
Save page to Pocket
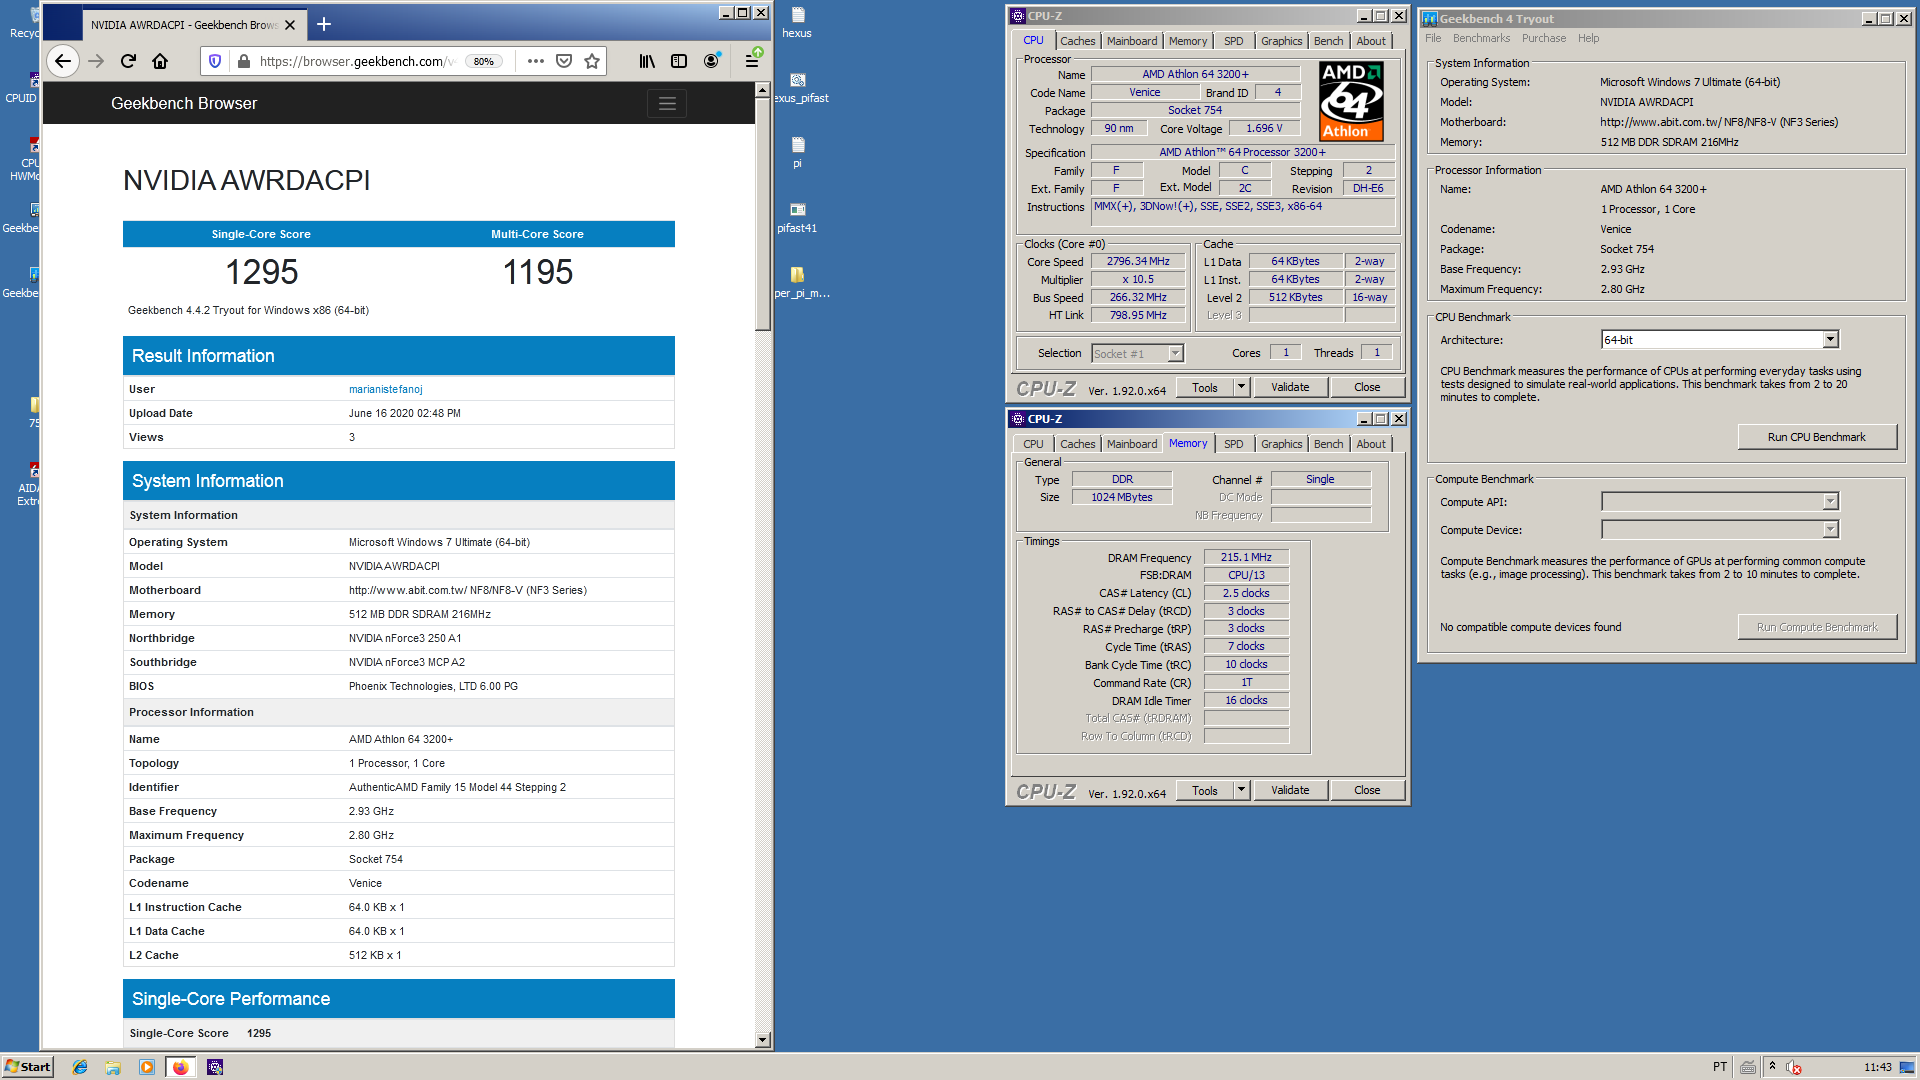[x=564, y=61]
